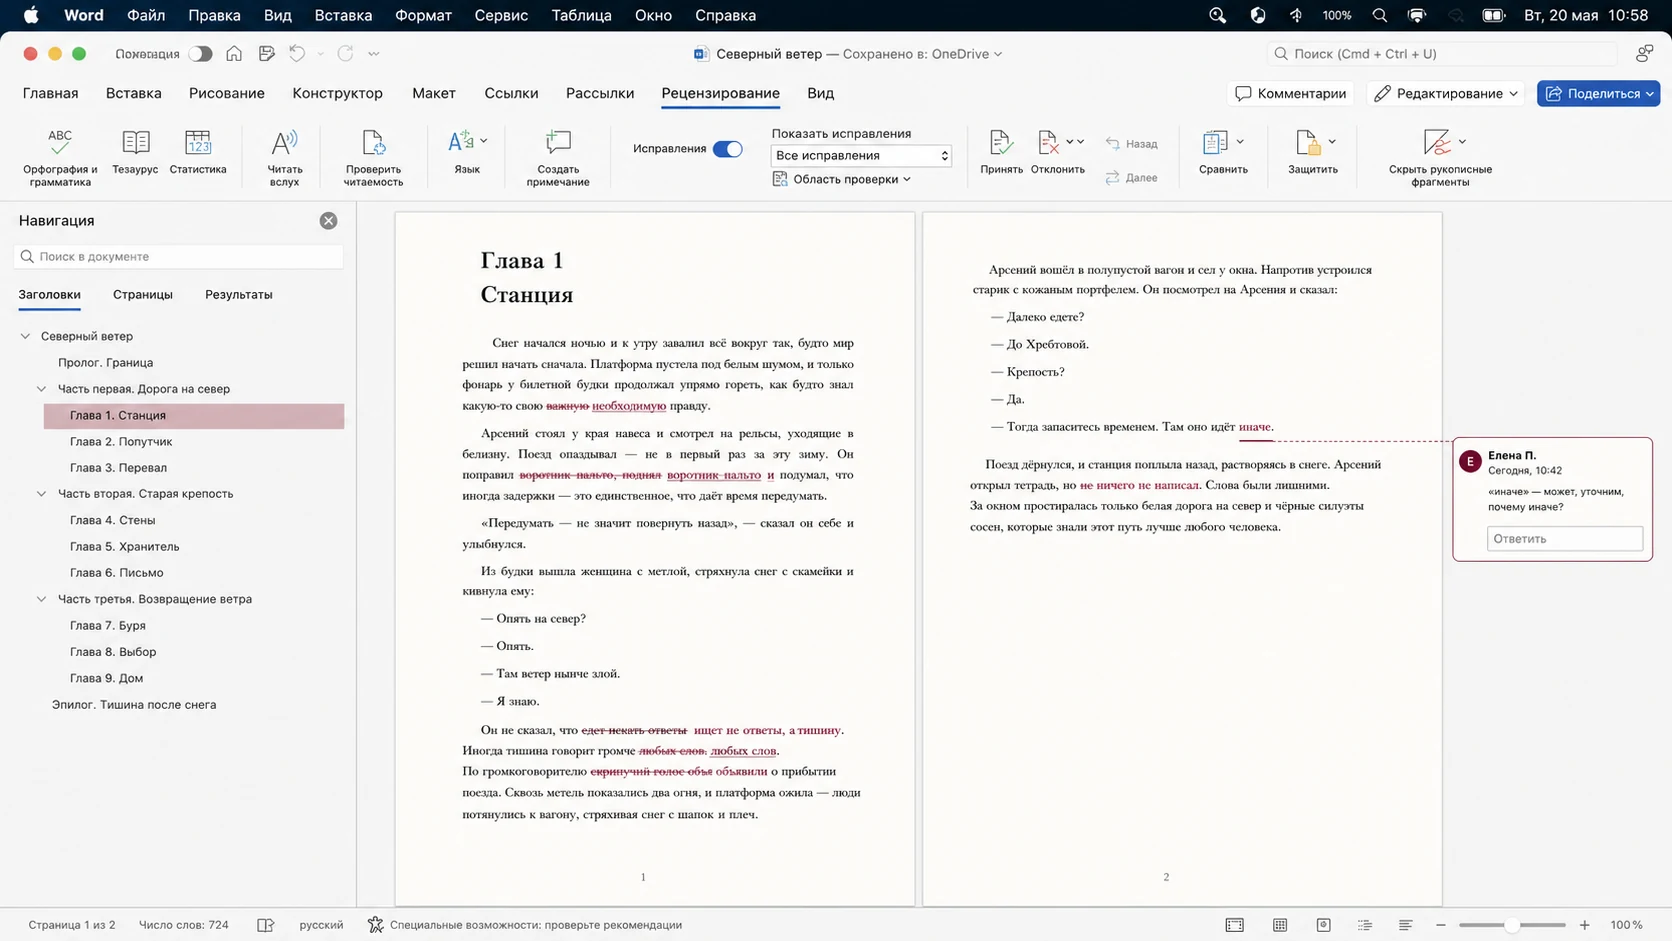Screen dimensions: 1672x941
Task: Create a new comment
Action: point(558,157)
